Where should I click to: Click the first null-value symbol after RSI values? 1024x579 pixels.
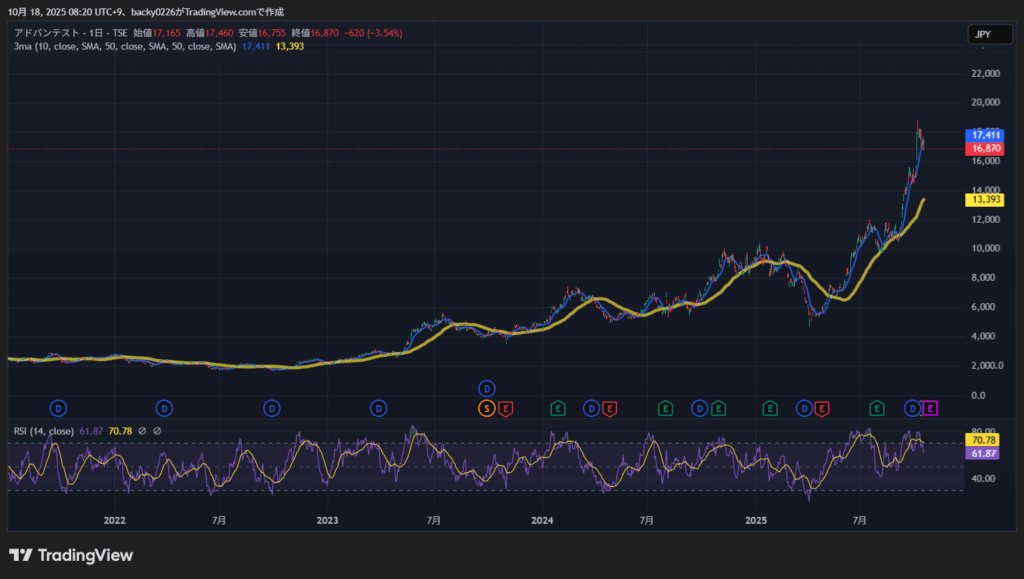142,431
